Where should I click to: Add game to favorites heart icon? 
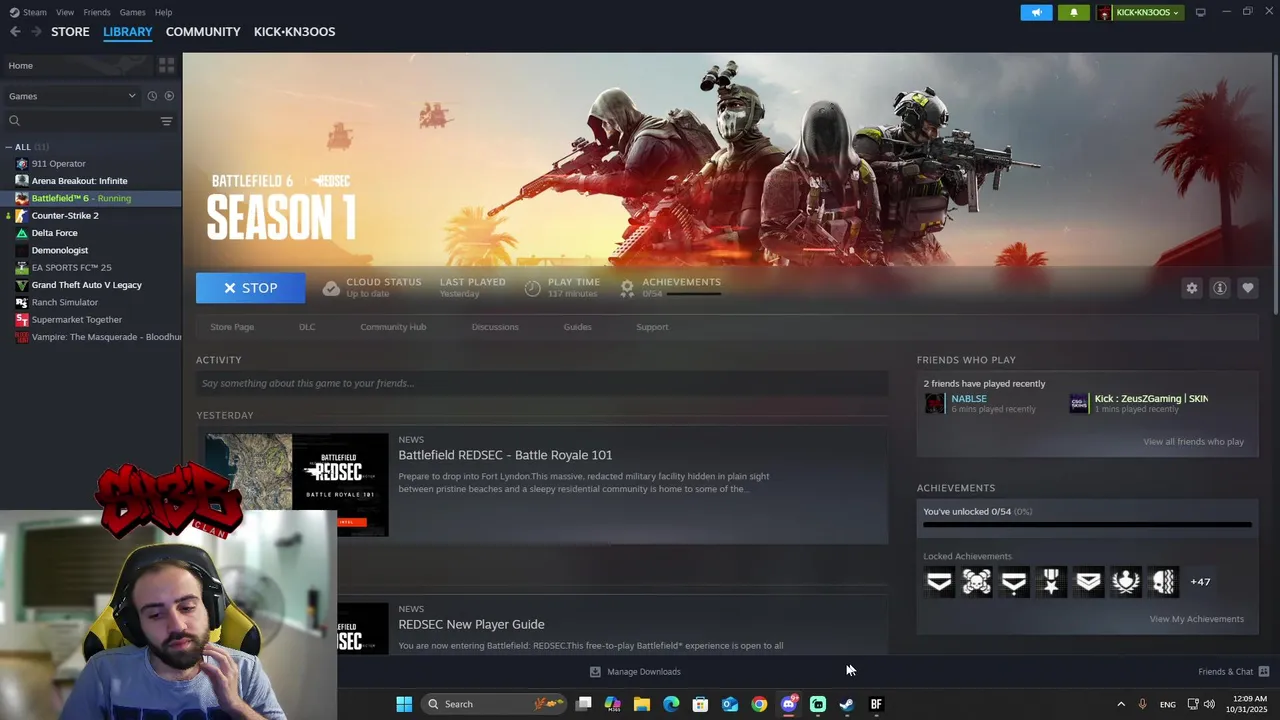pos(1248,288)
